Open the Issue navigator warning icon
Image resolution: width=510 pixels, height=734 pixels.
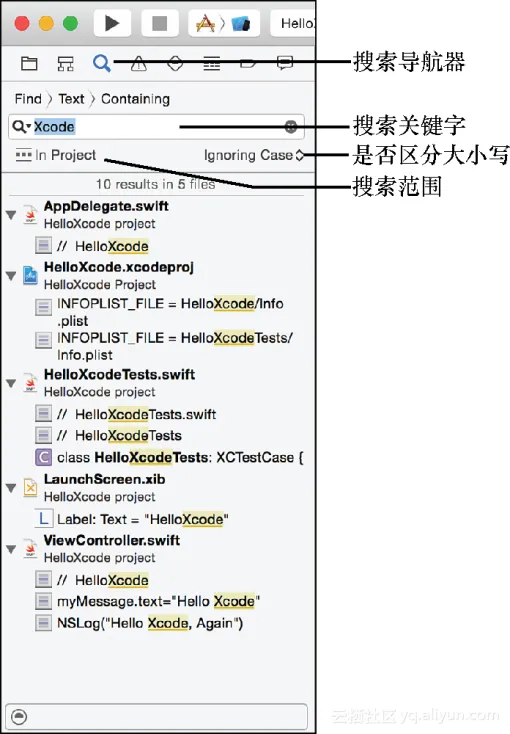139,63
